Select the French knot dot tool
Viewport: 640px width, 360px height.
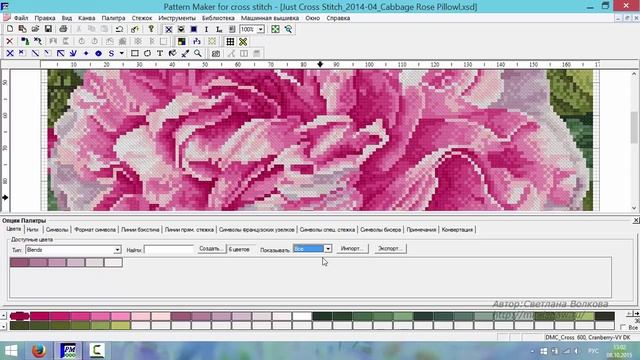coord(86,53)
